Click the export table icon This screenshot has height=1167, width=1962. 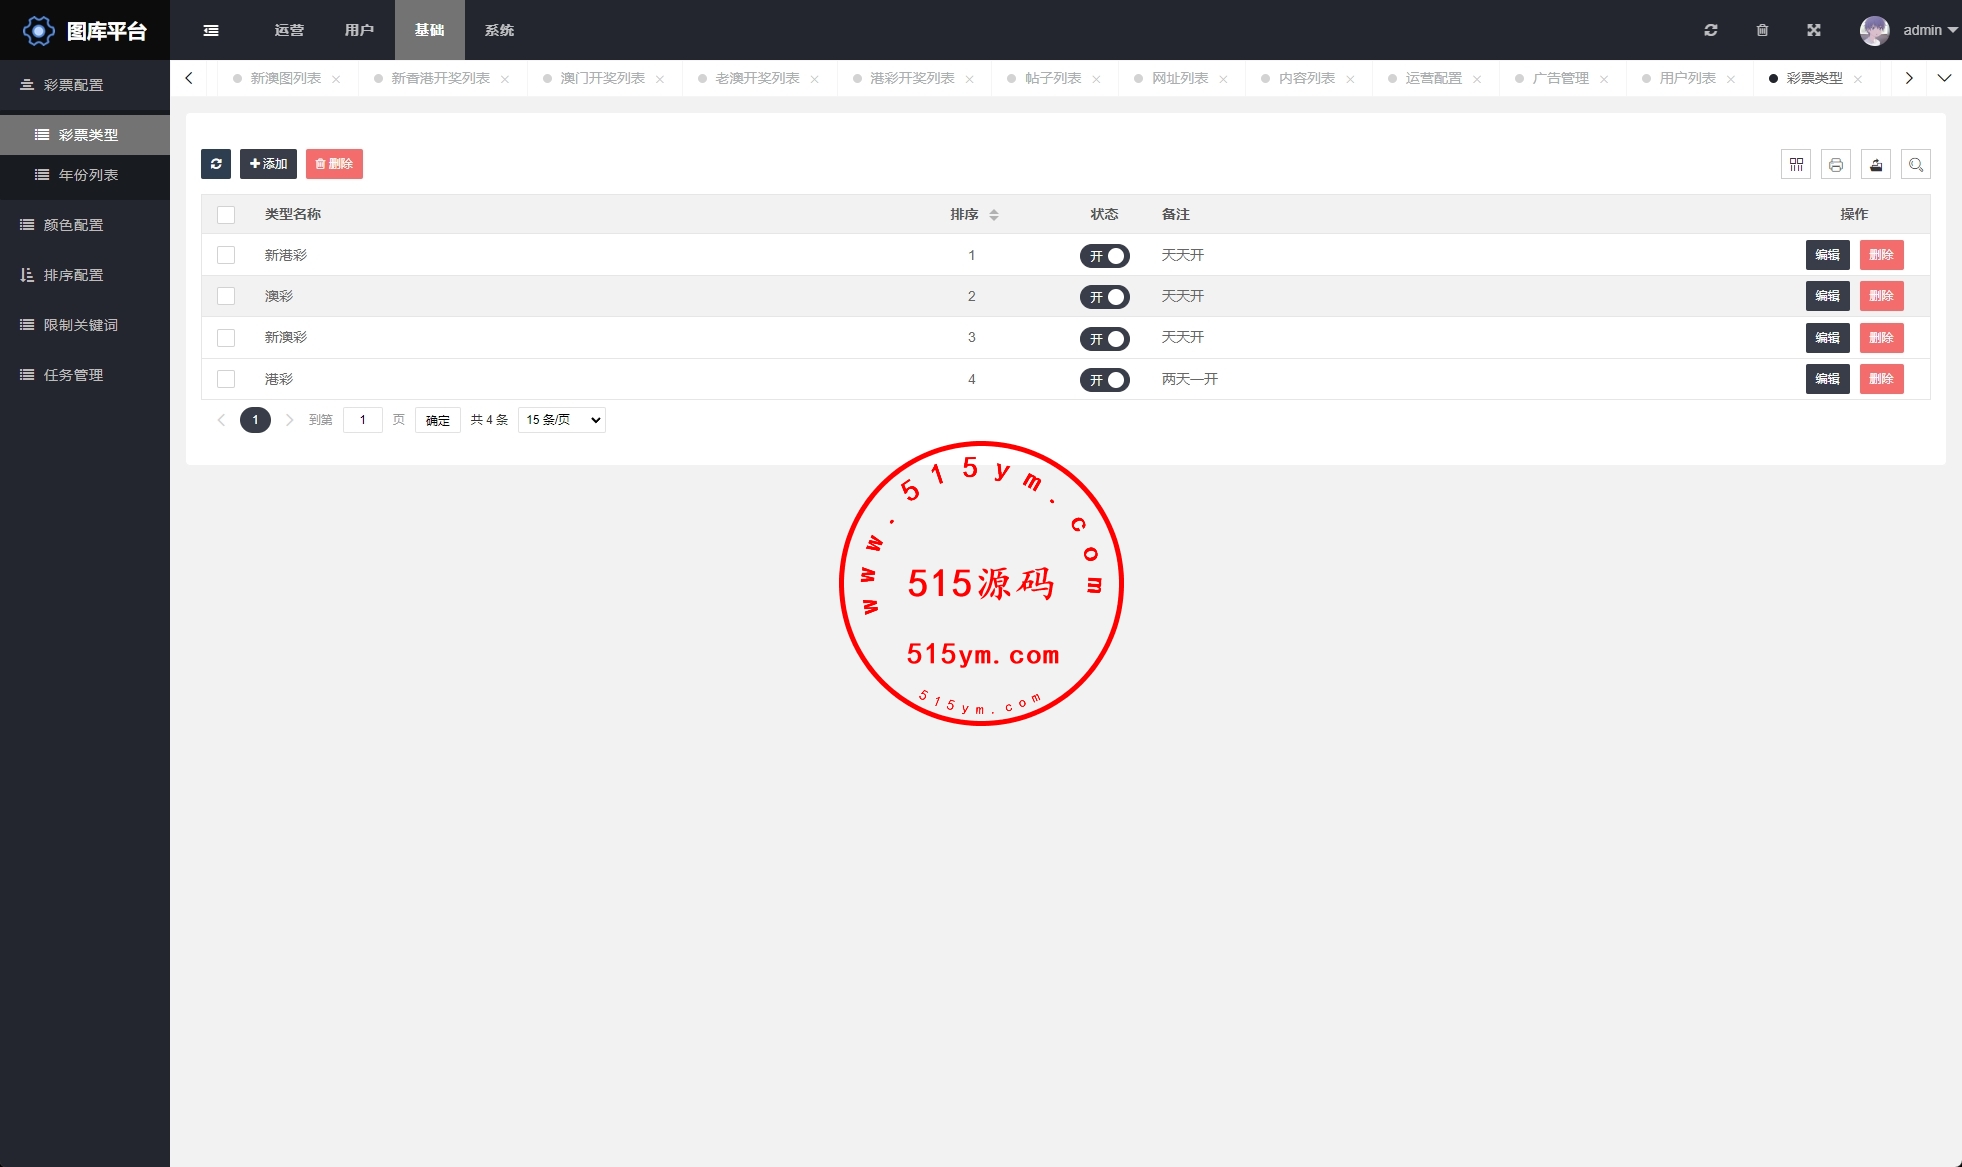[1876, 165]
